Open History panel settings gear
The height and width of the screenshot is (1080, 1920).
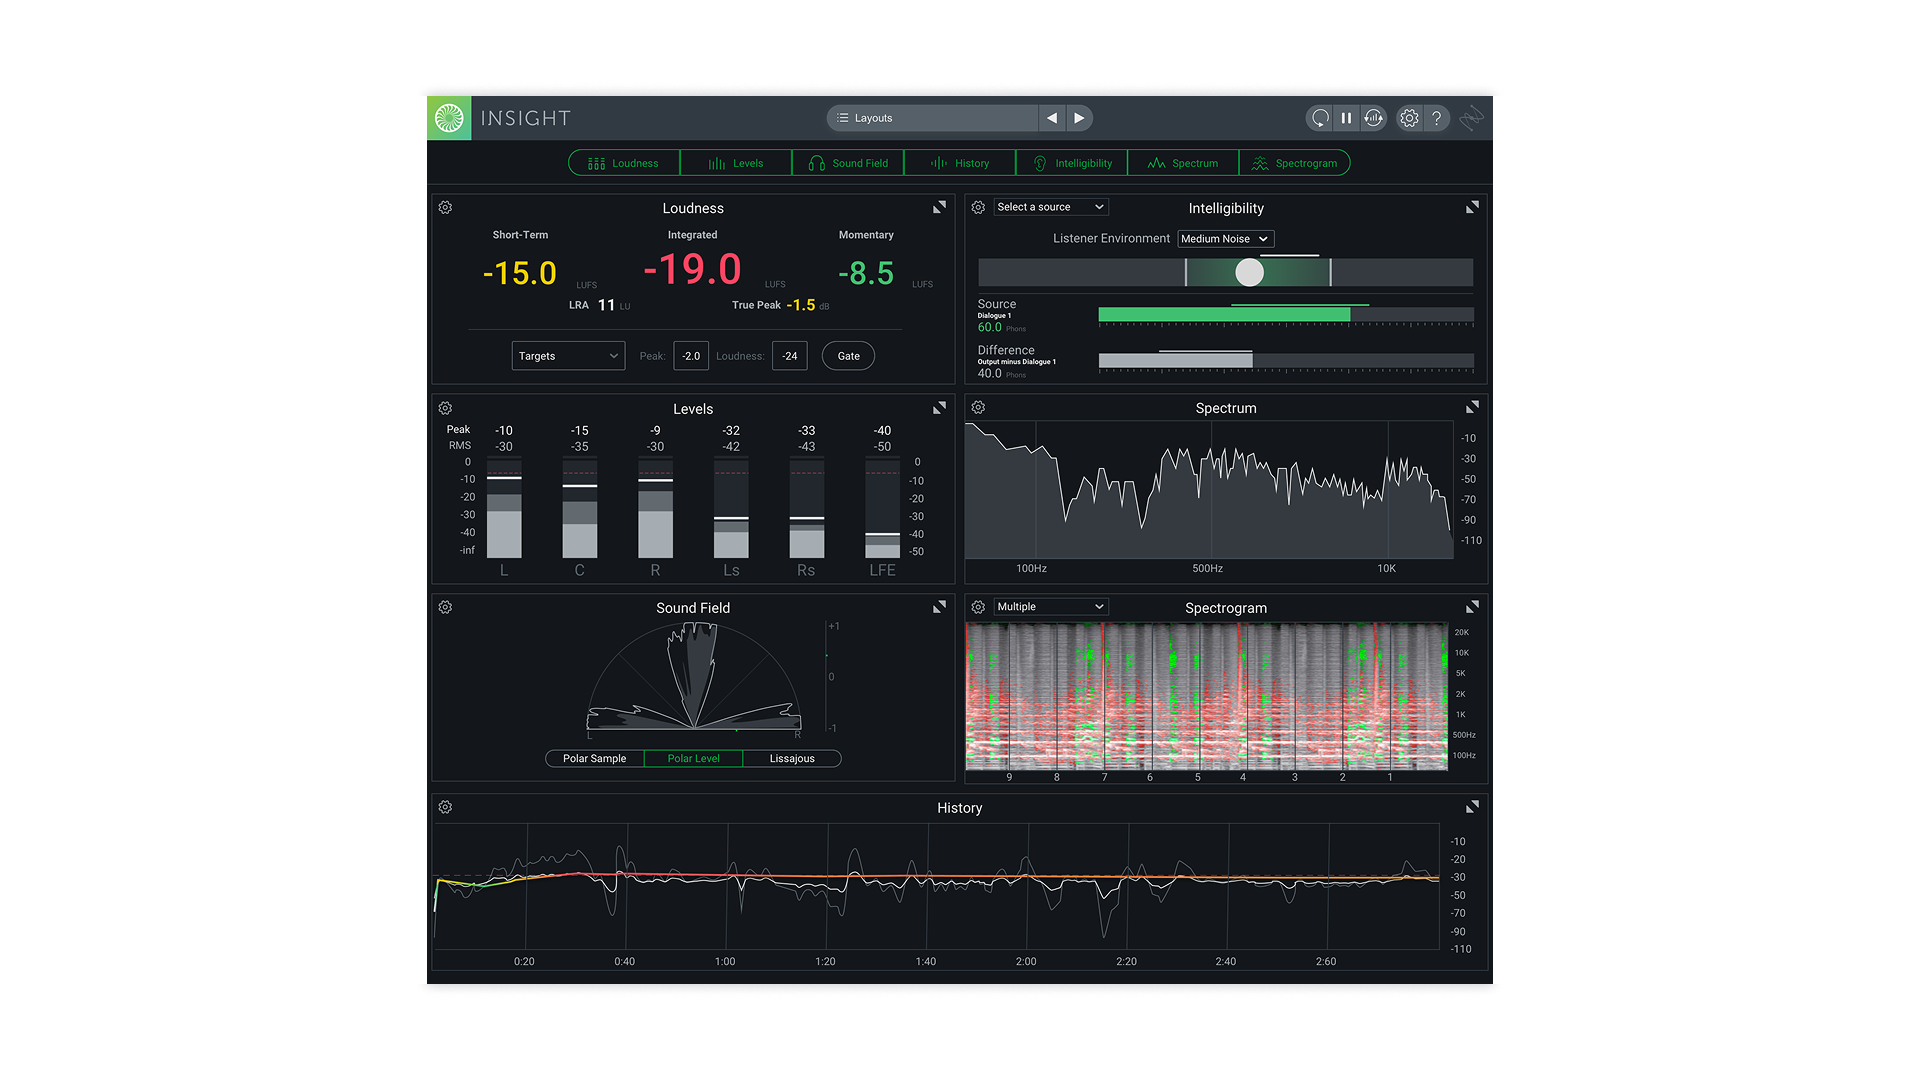(446, 808)
